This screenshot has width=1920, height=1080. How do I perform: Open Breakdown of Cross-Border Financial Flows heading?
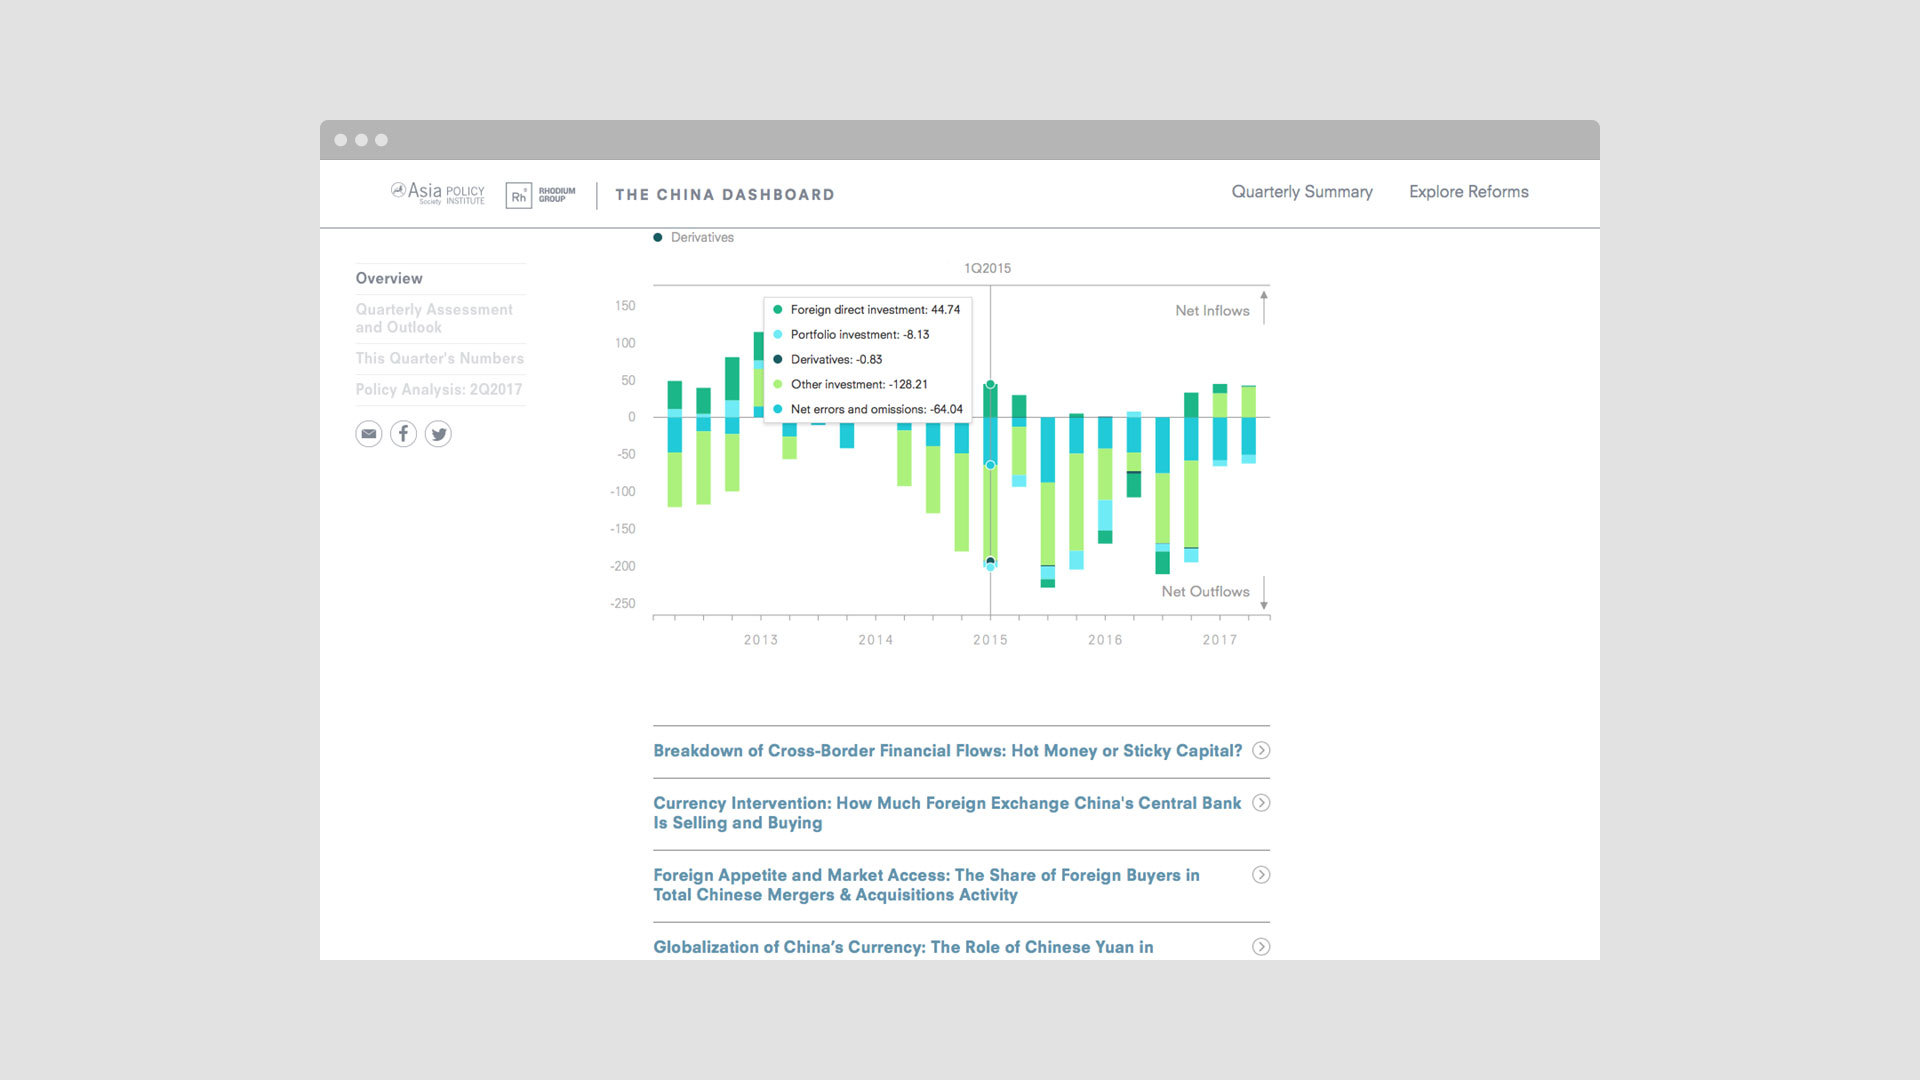point(947,751)
